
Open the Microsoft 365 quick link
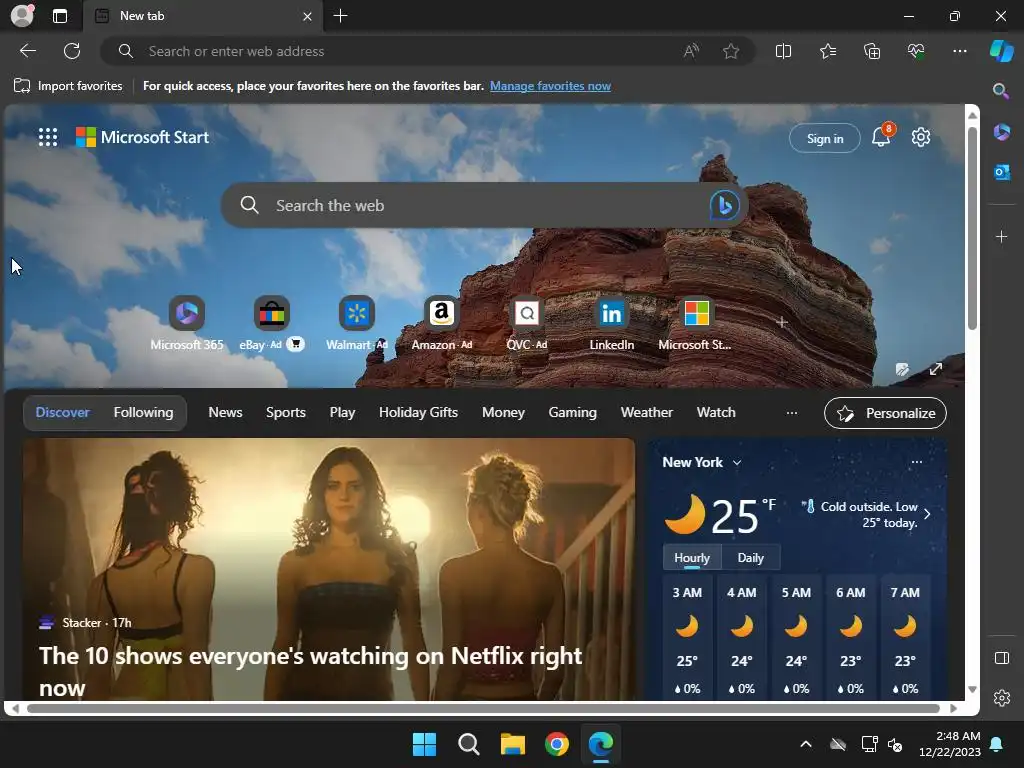187,323
